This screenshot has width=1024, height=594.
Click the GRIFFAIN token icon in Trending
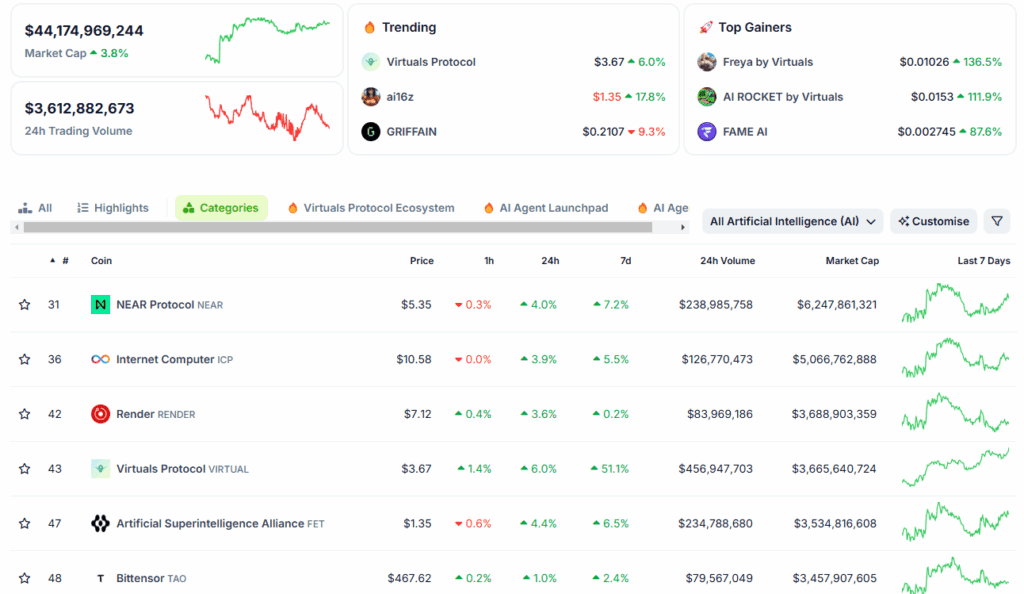(370, 131)
